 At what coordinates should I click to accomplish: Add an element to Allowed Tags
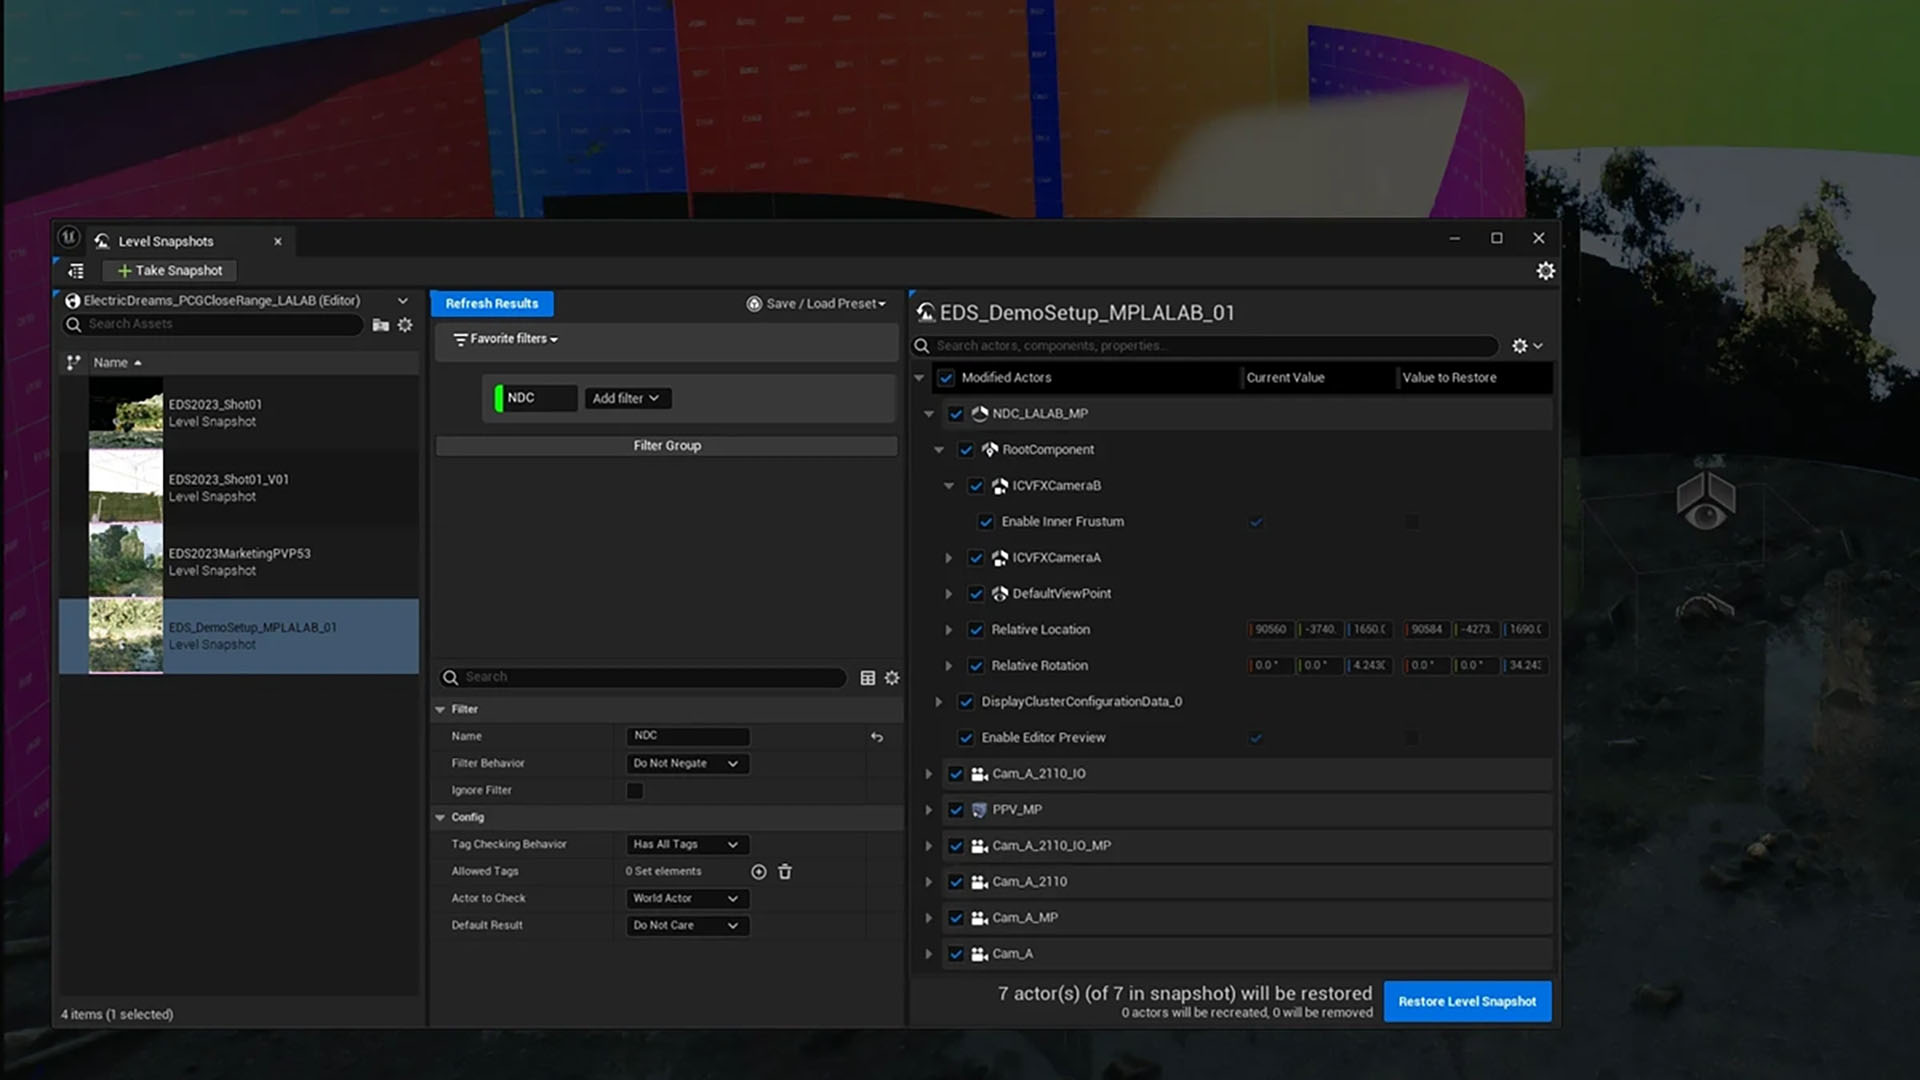(x=759, y=872)
